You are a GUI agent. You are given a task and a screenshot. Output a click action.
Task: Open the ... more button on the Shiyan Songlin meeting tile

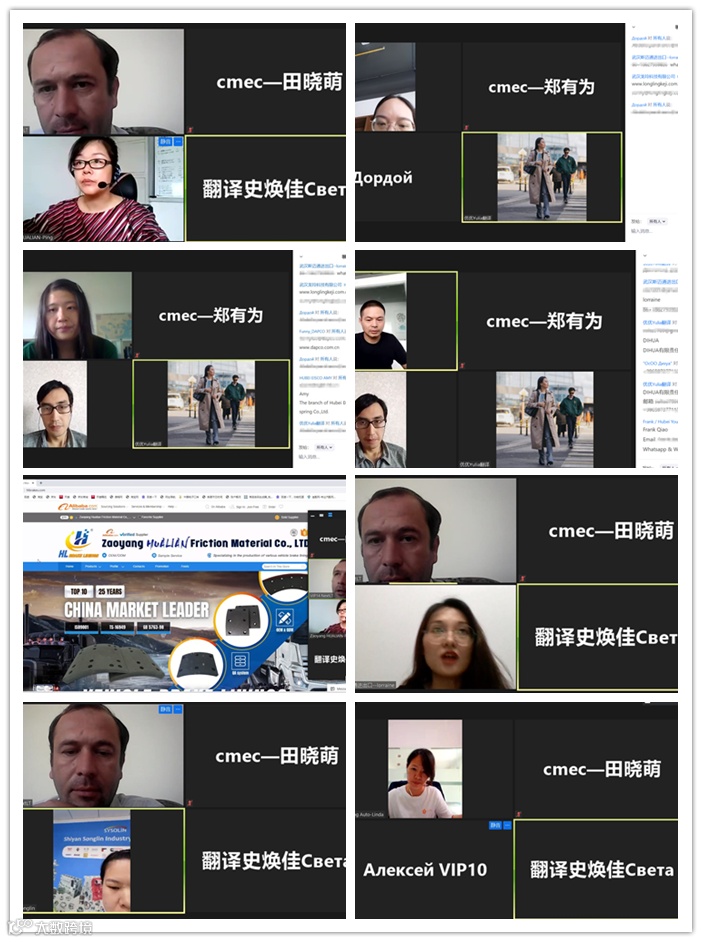178,710
